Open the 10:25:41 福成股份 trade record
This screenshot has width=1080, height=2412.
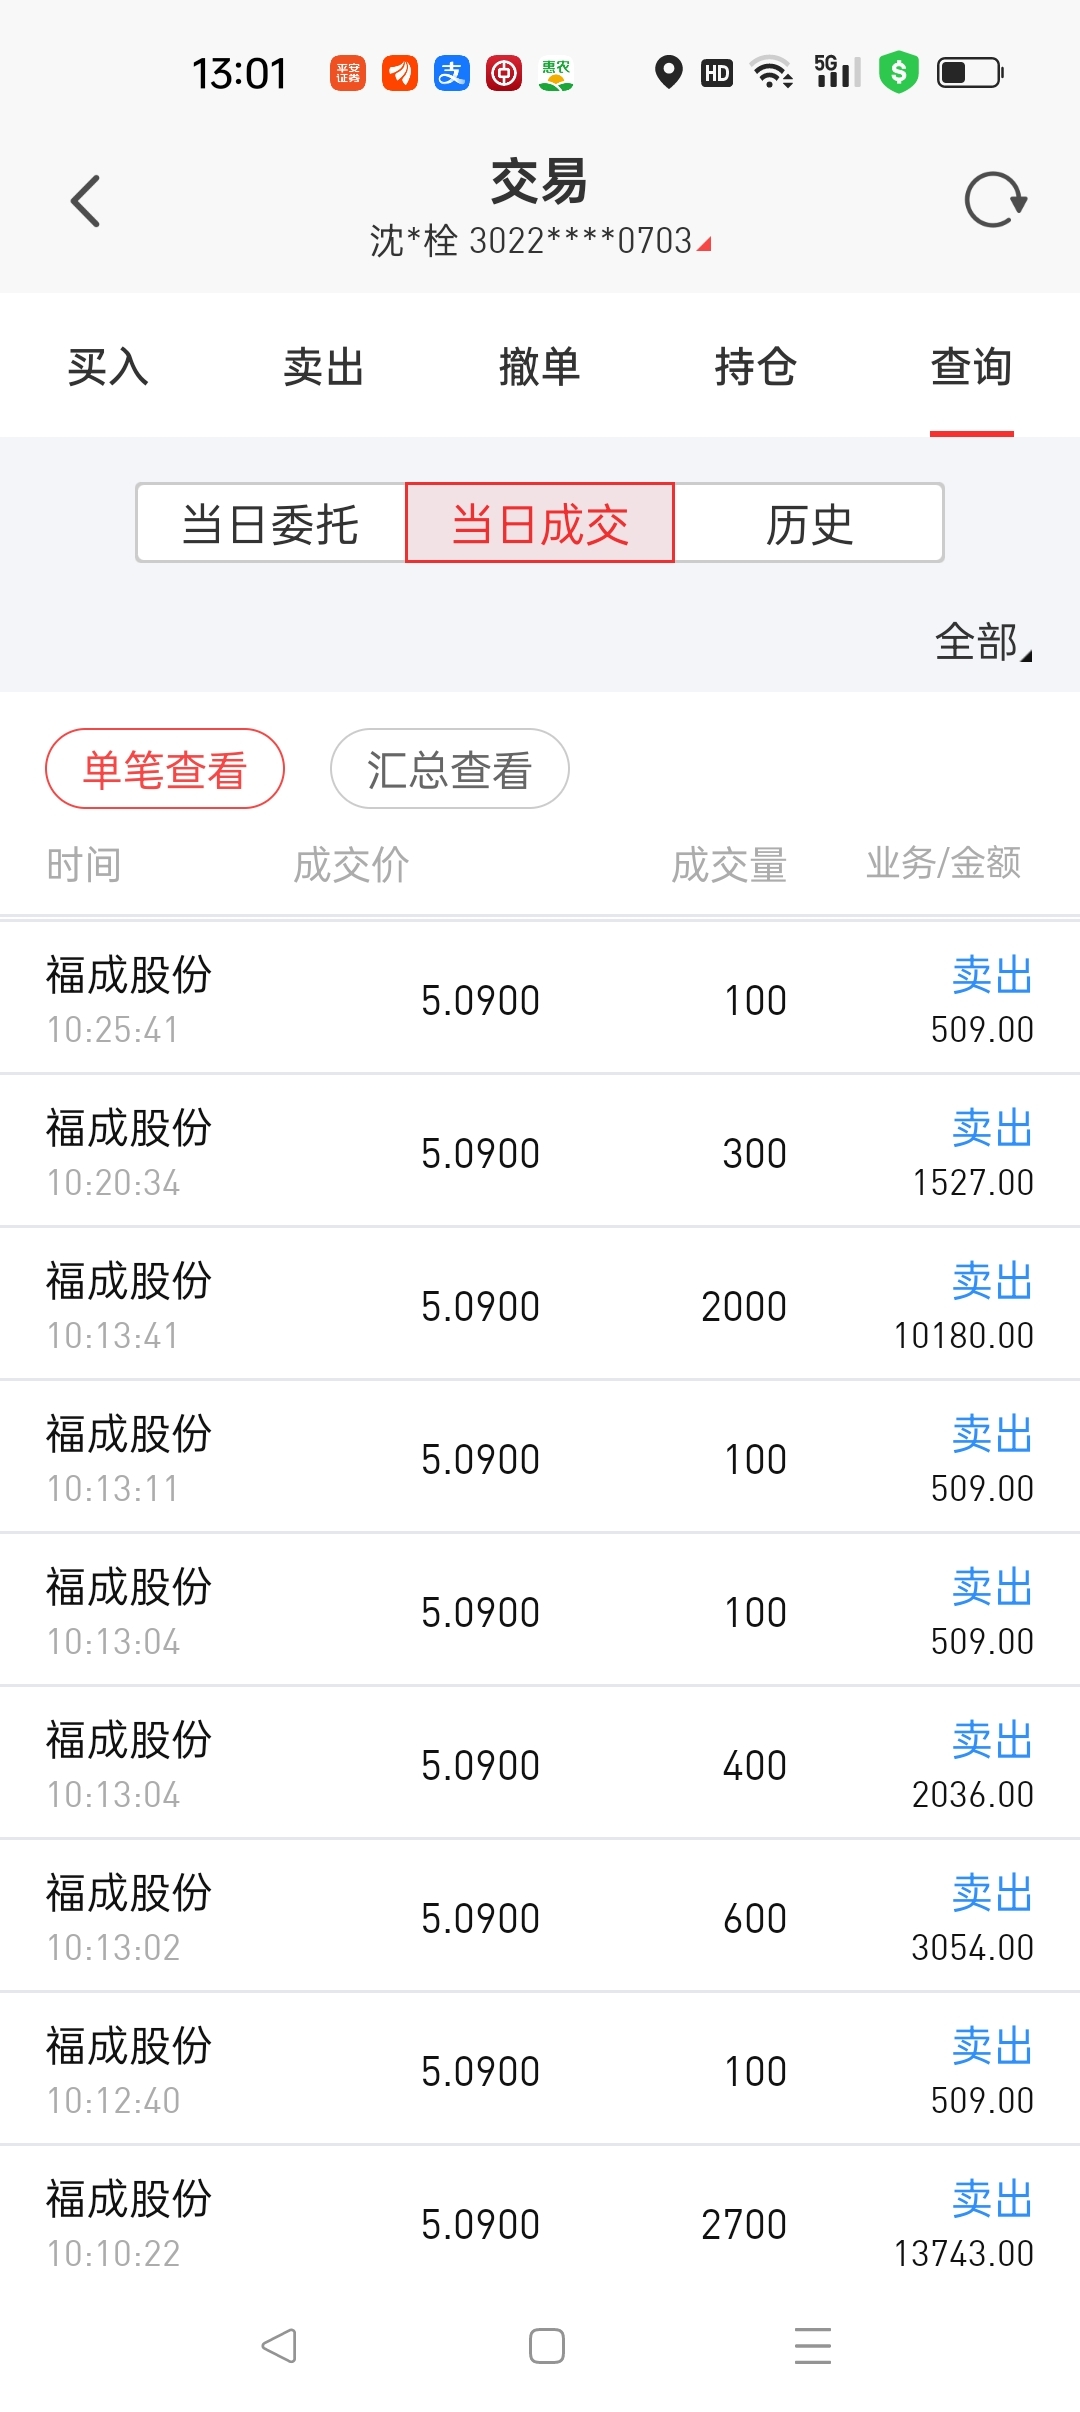(x=540, y=998)
